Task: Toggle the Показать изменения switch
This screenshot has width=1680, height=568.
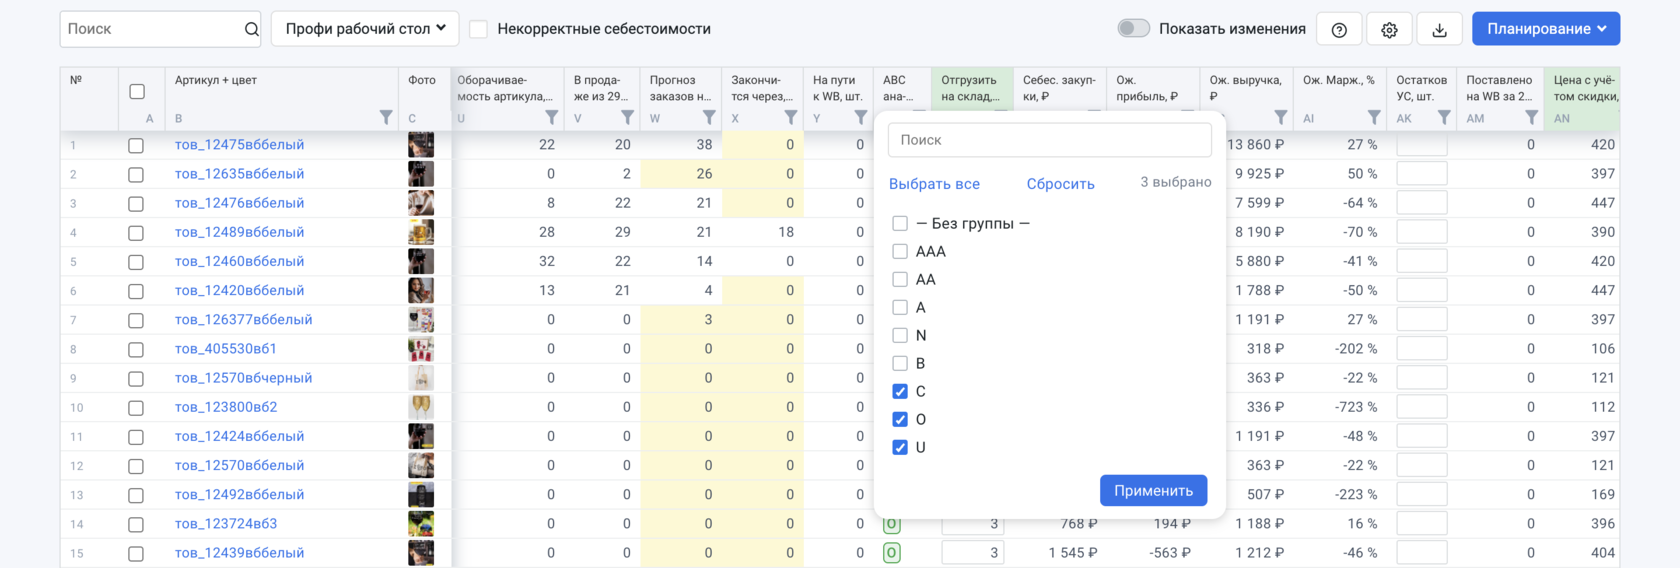Action: click(x=1133, y=29)
